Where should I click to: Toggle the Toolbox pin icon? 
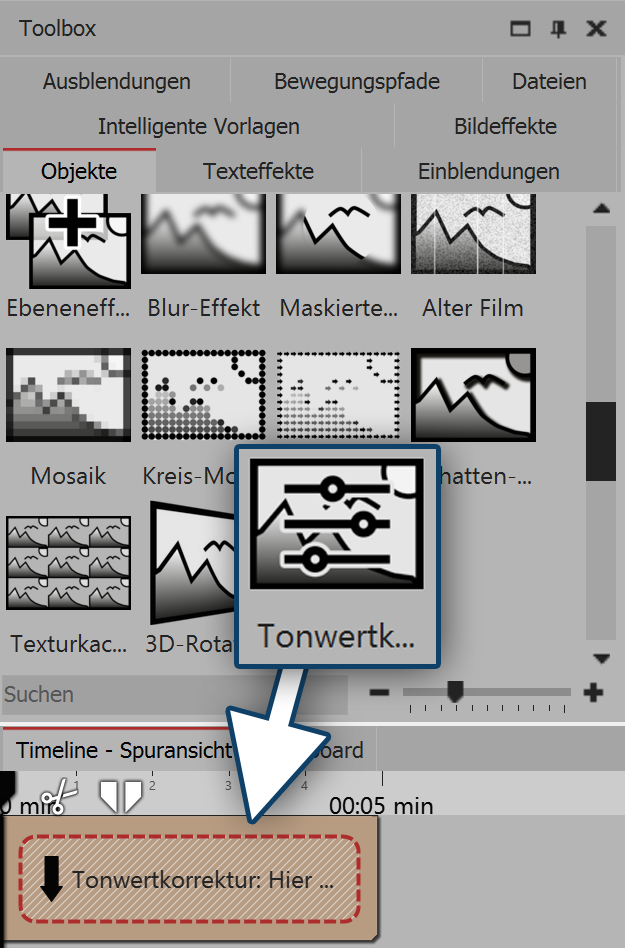click(x=559, y=28)
